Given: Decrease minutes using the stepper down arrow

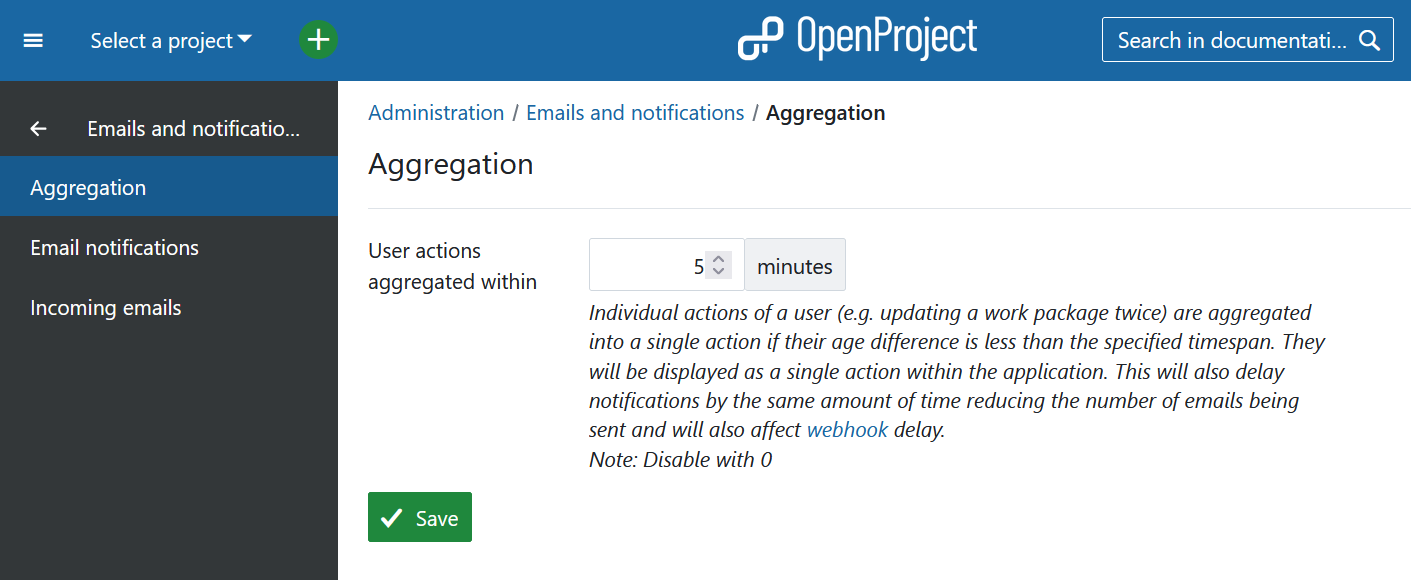Looking at the screenshot, I should pos(718,271).
